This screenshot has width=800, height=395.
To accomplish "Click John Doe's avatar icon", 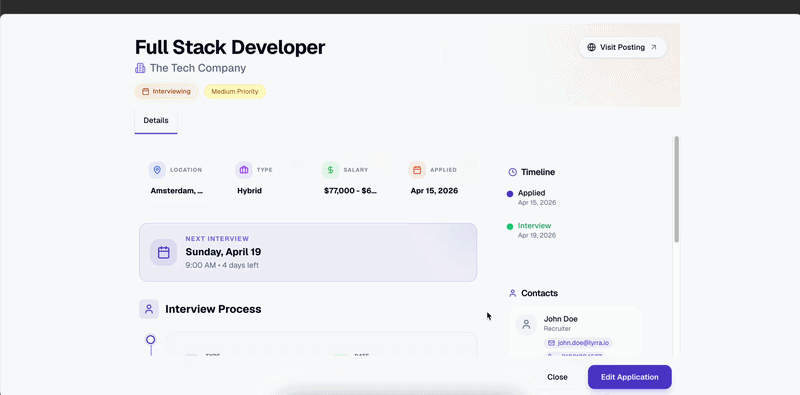I will (526, 324).
